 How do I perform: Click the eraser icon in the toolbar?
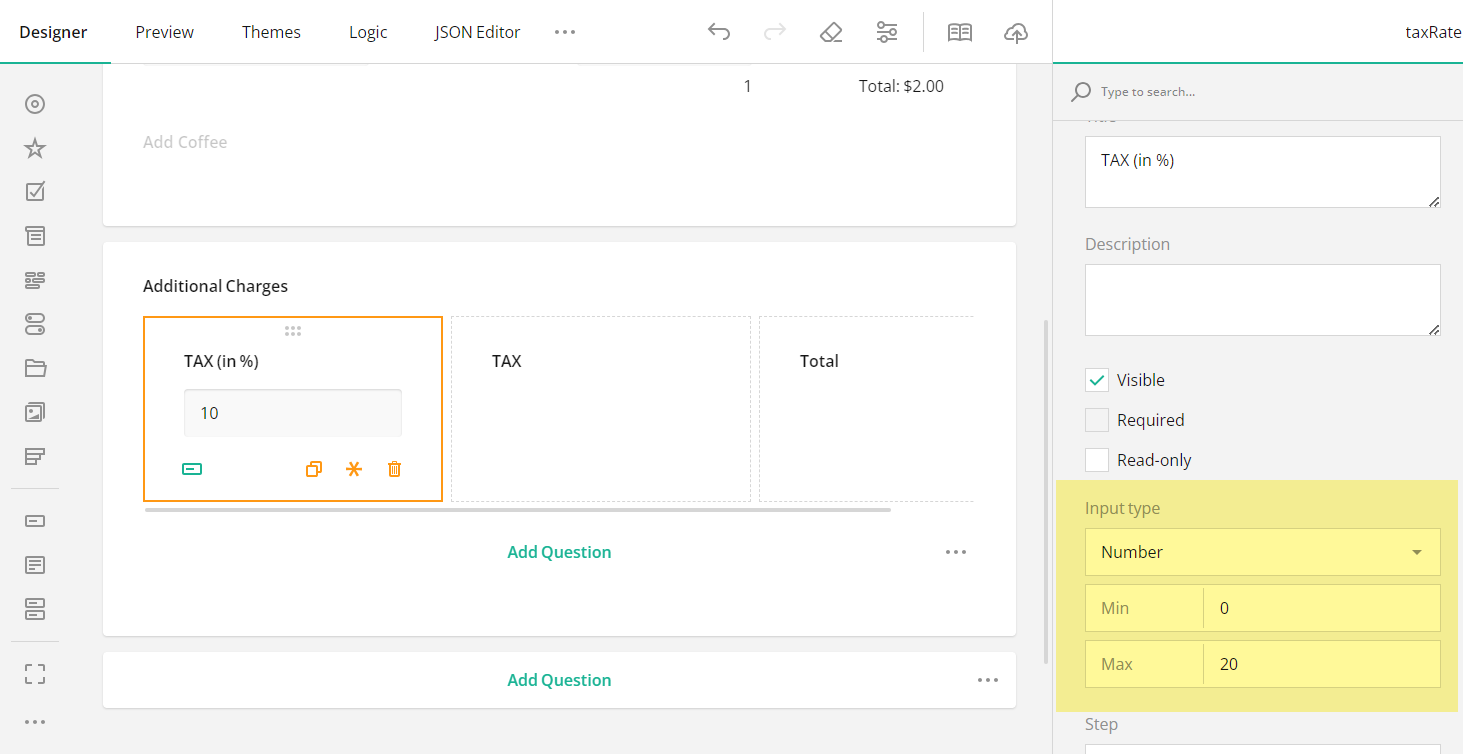[831, 31]
